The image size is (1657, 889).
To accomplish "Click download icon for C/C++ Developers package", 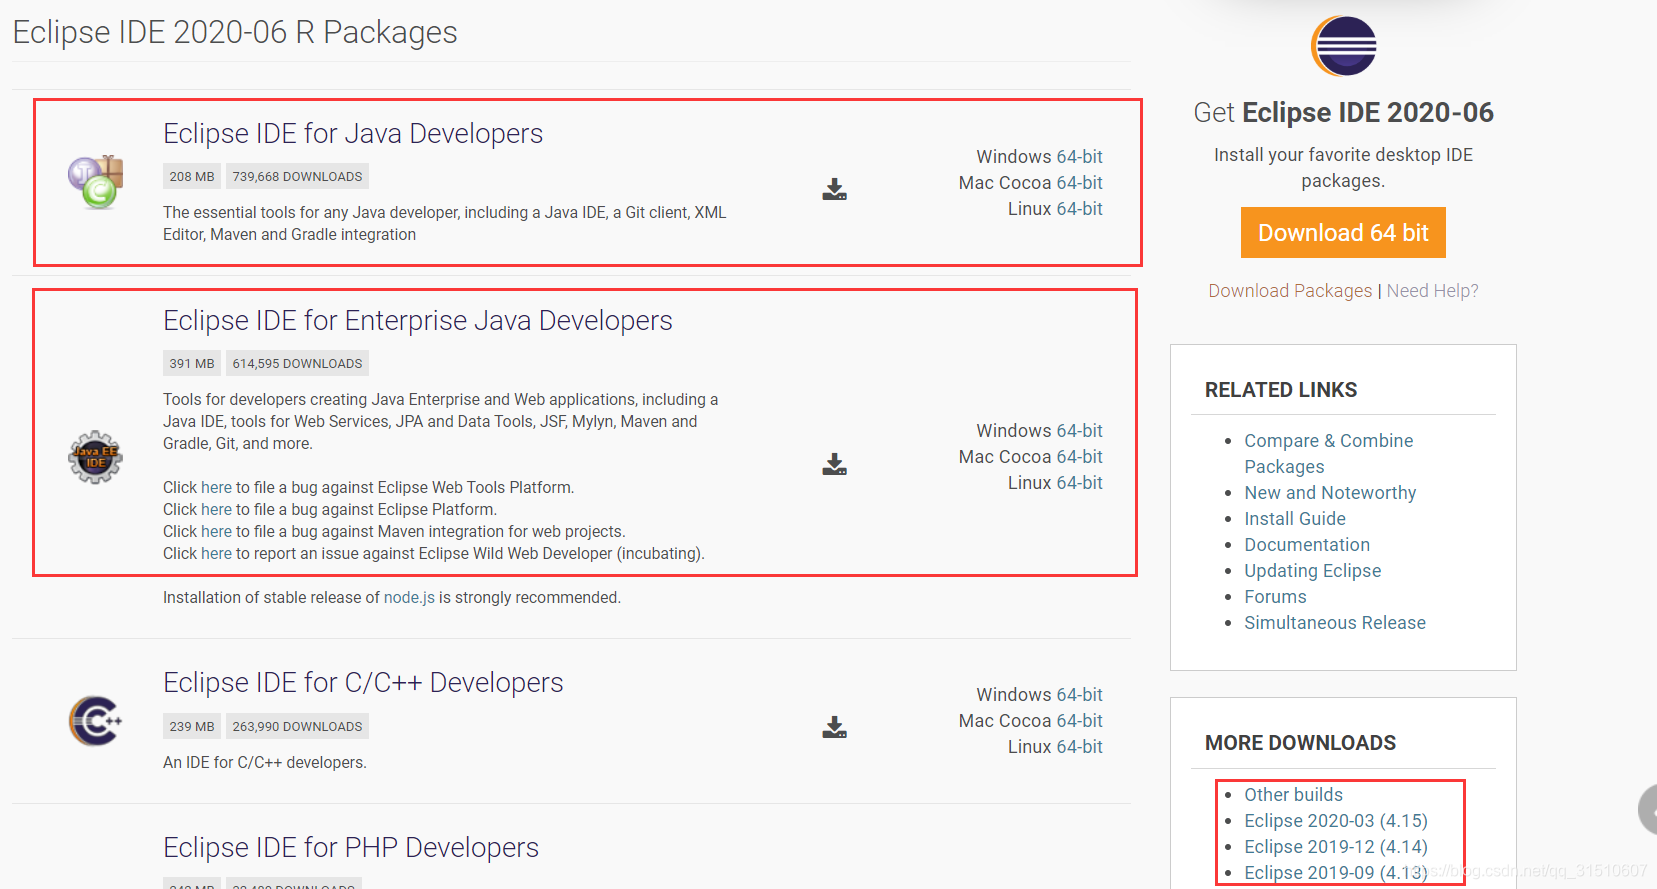I will pos(834,727).
